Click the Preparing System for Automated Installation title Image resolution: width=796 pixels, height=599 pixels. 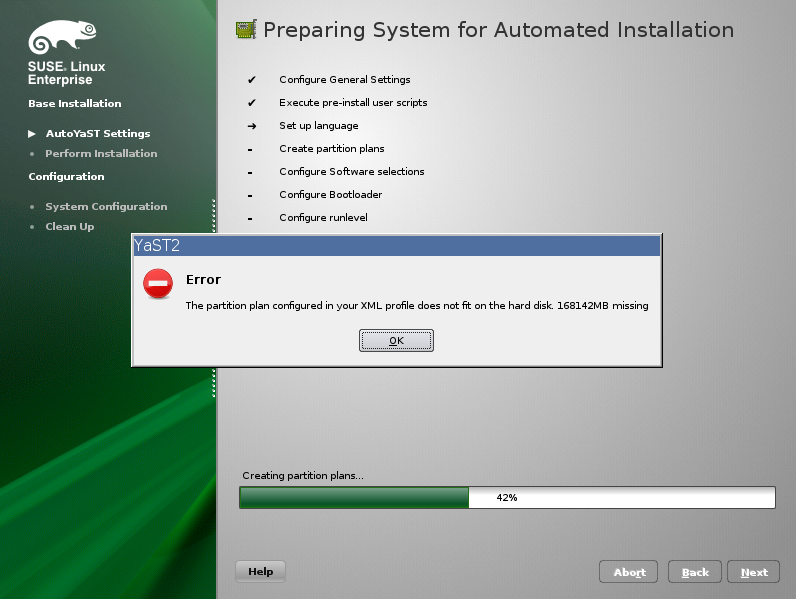pos(499,30)
